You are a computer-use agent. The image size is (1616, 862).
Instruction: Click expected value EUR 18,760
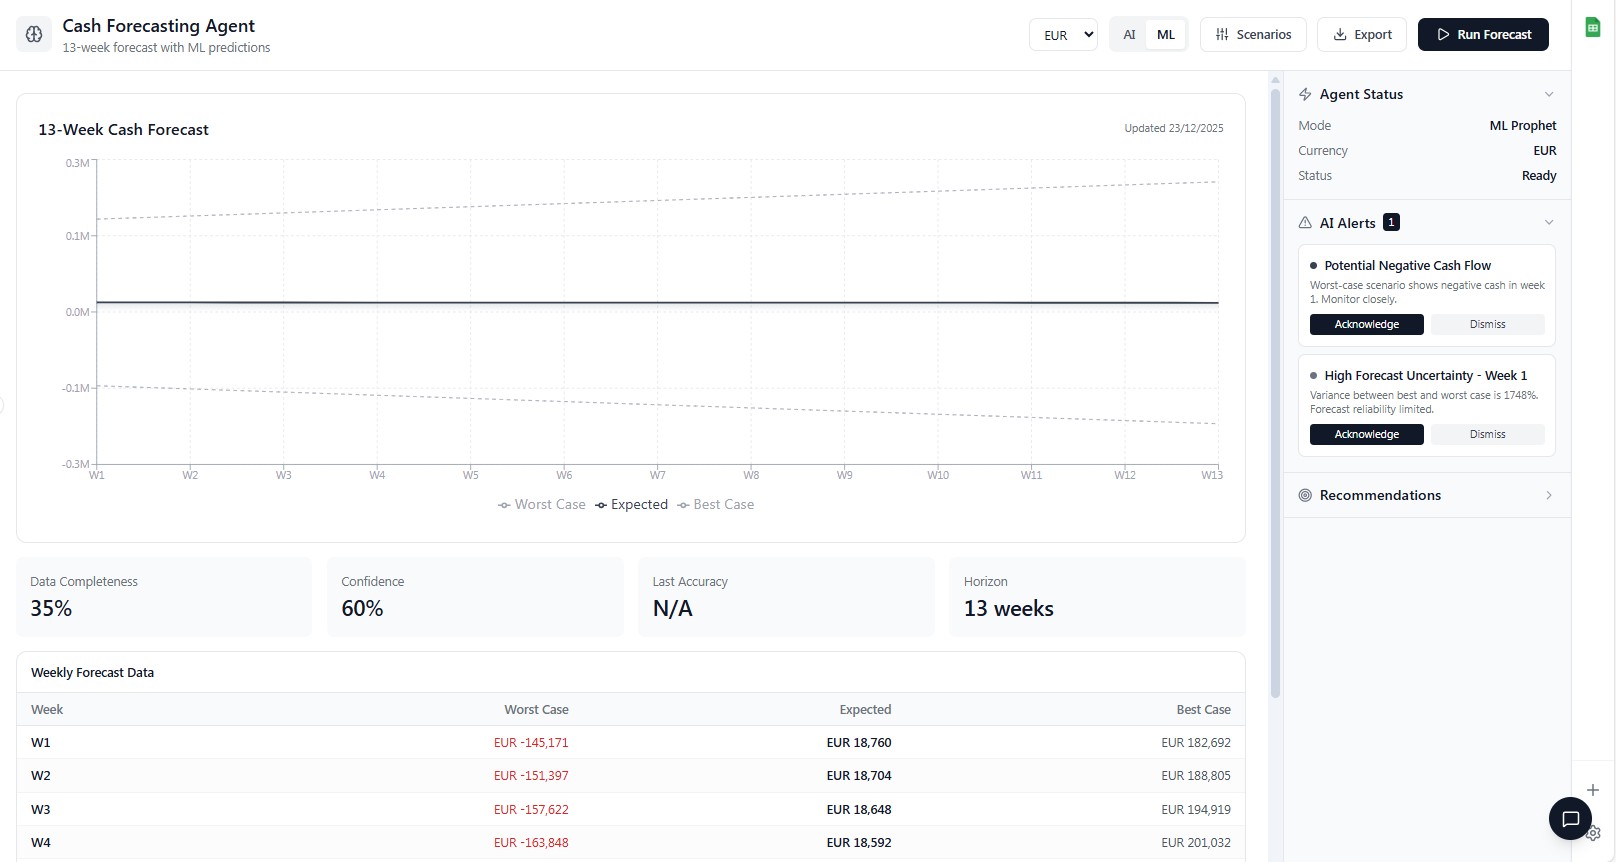pyautogui.click(x=859, y=742)
